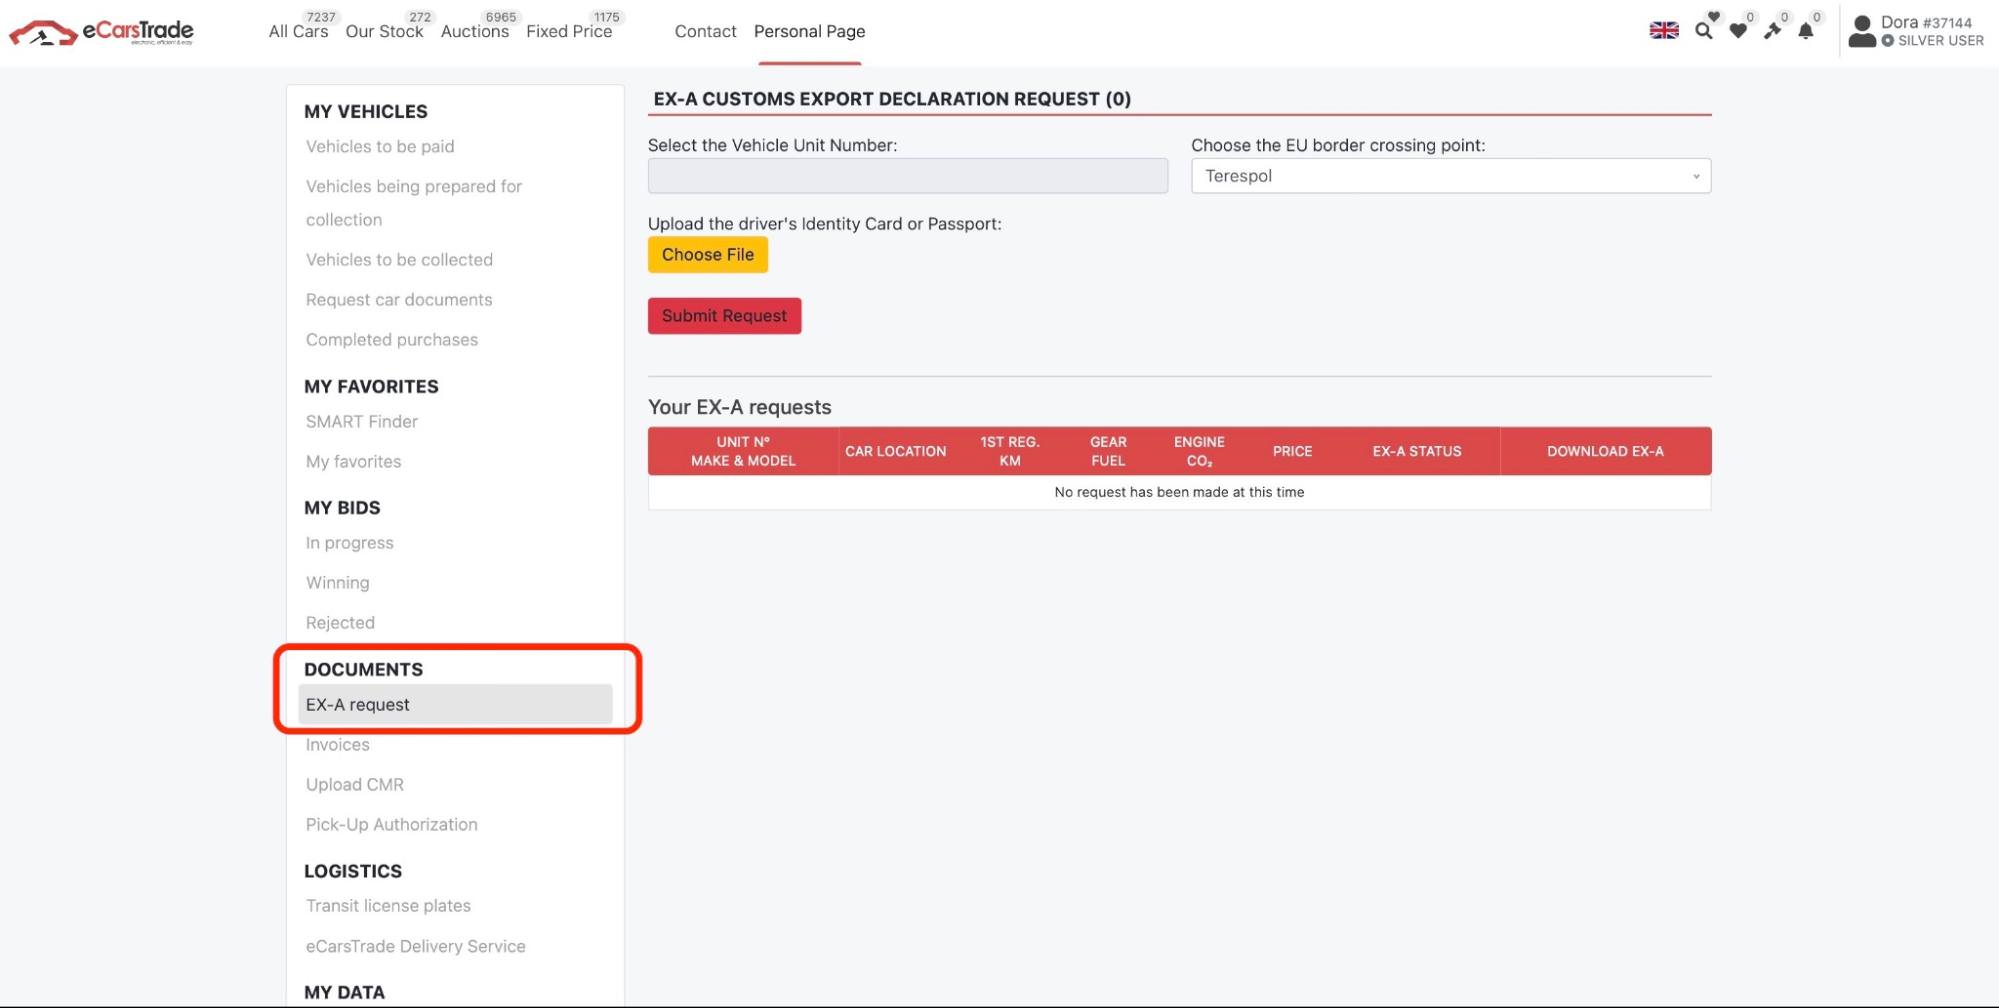Screen dimensions: 1999x1008
Task: Click the EX-A STATUS column header
Action: tap(1416, 451)
